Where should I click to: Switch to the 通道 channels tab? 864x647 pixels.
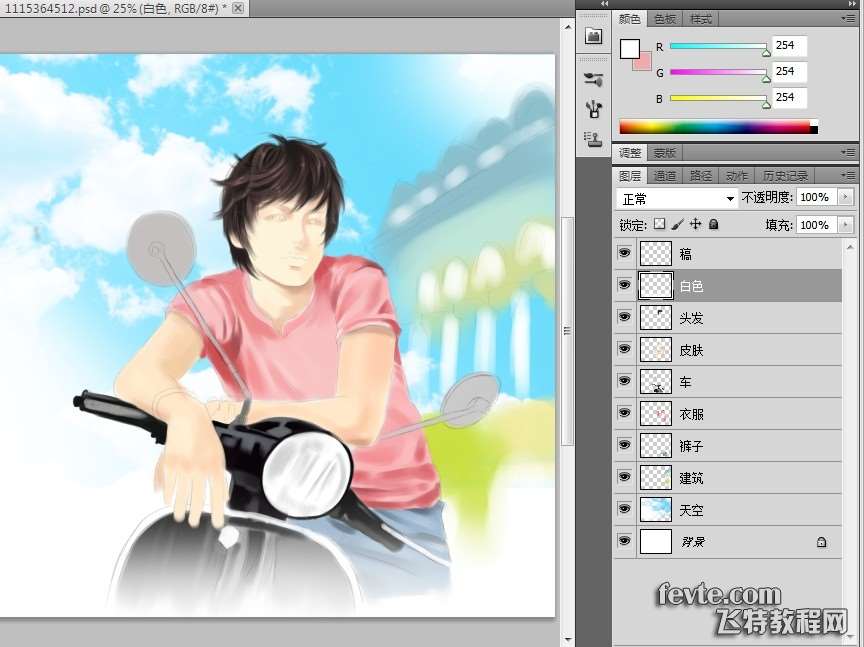tap(665, 176)
